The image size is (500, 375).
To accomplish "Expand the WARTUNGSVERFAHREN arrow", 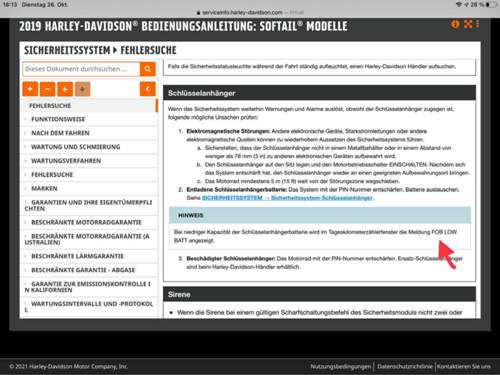I will pos(26,161).
